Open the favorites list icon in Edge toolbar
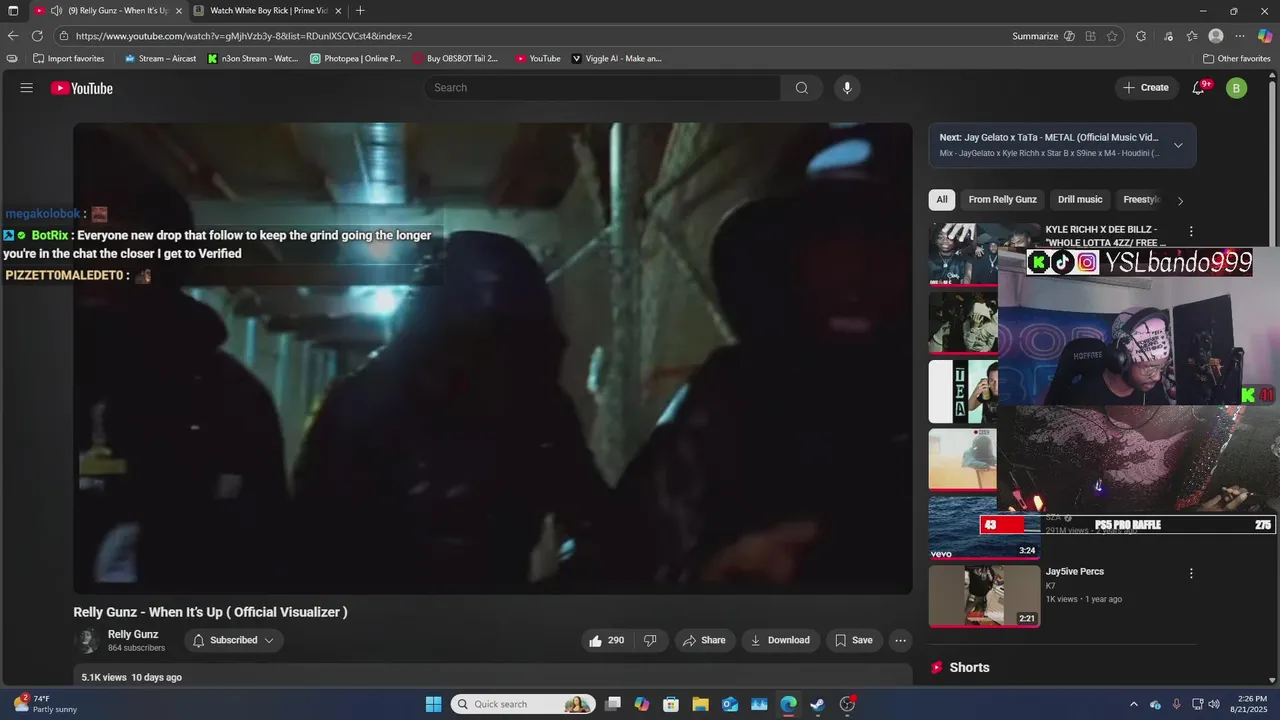Screen dimensions: 1280x720 [1192, 36]
